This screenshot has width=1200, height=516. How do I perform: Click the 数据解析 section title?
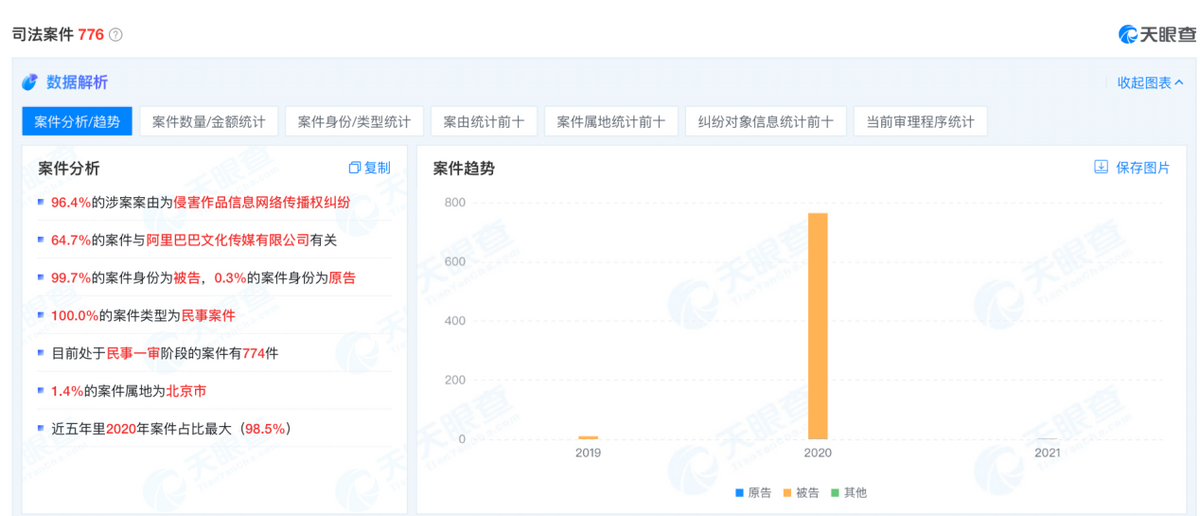click(x=77, y=82)
